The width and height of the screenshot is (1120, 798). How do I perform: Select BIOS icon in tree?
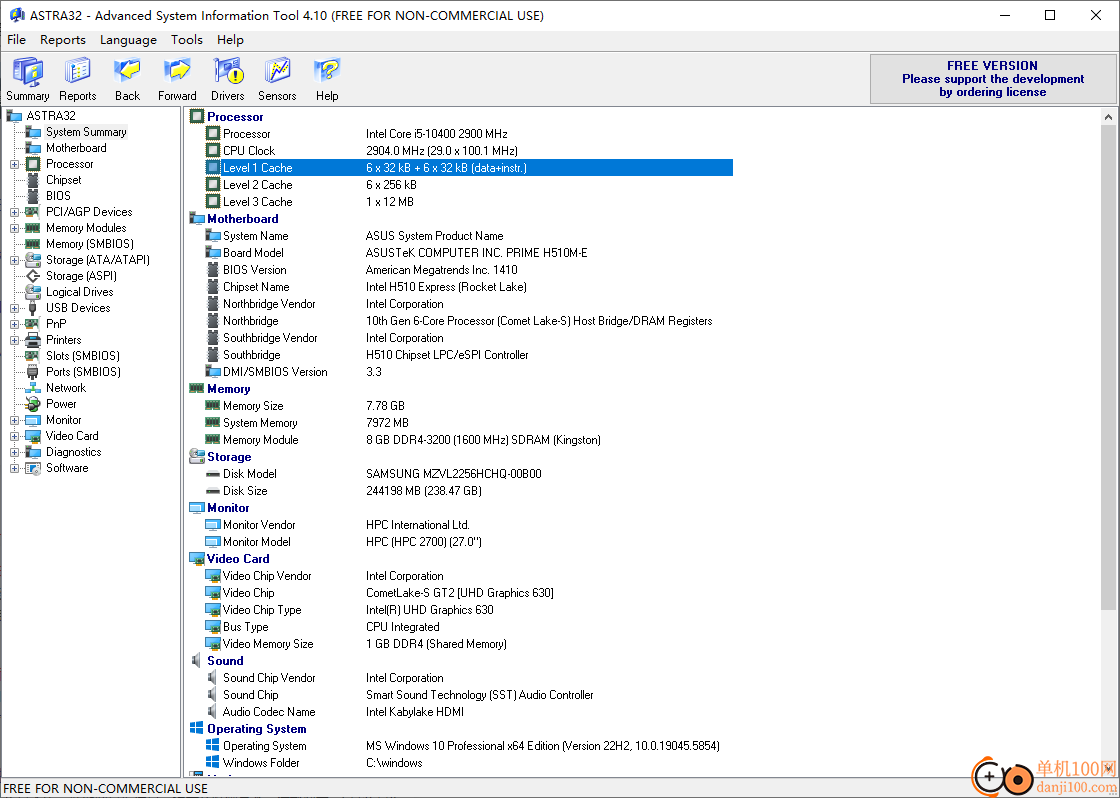click(33, 196)
